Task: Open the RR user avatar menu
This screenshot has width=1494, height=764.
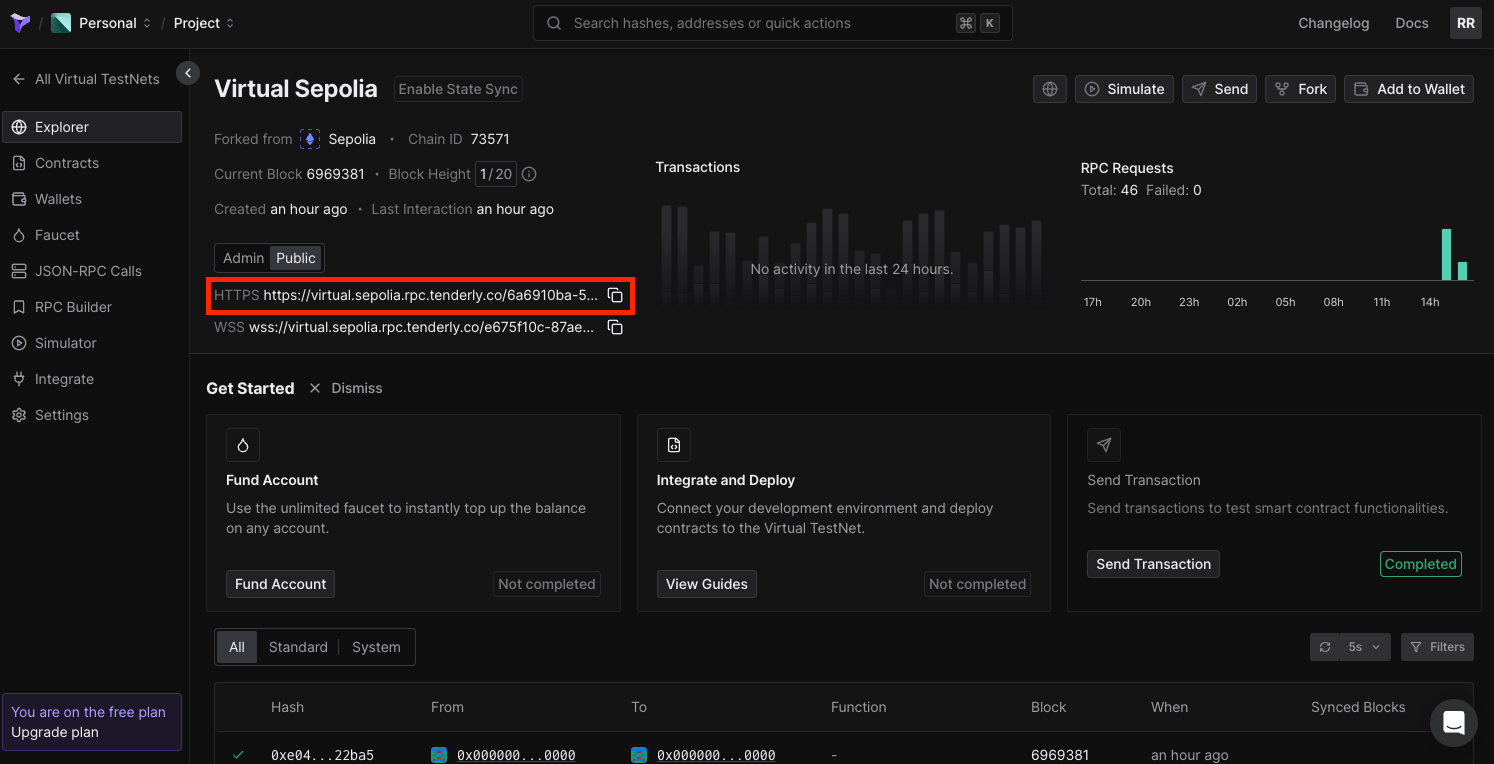Action: tap(1466, 23)
